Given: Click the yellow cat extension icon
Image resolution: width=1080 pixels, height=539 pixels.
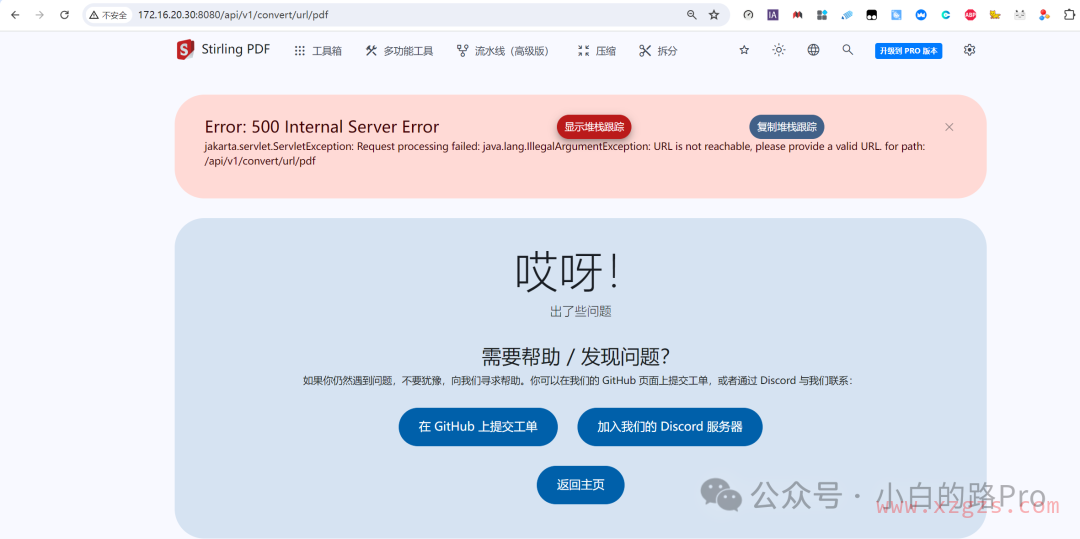Looking at the screenshot, I should point(995,14).
